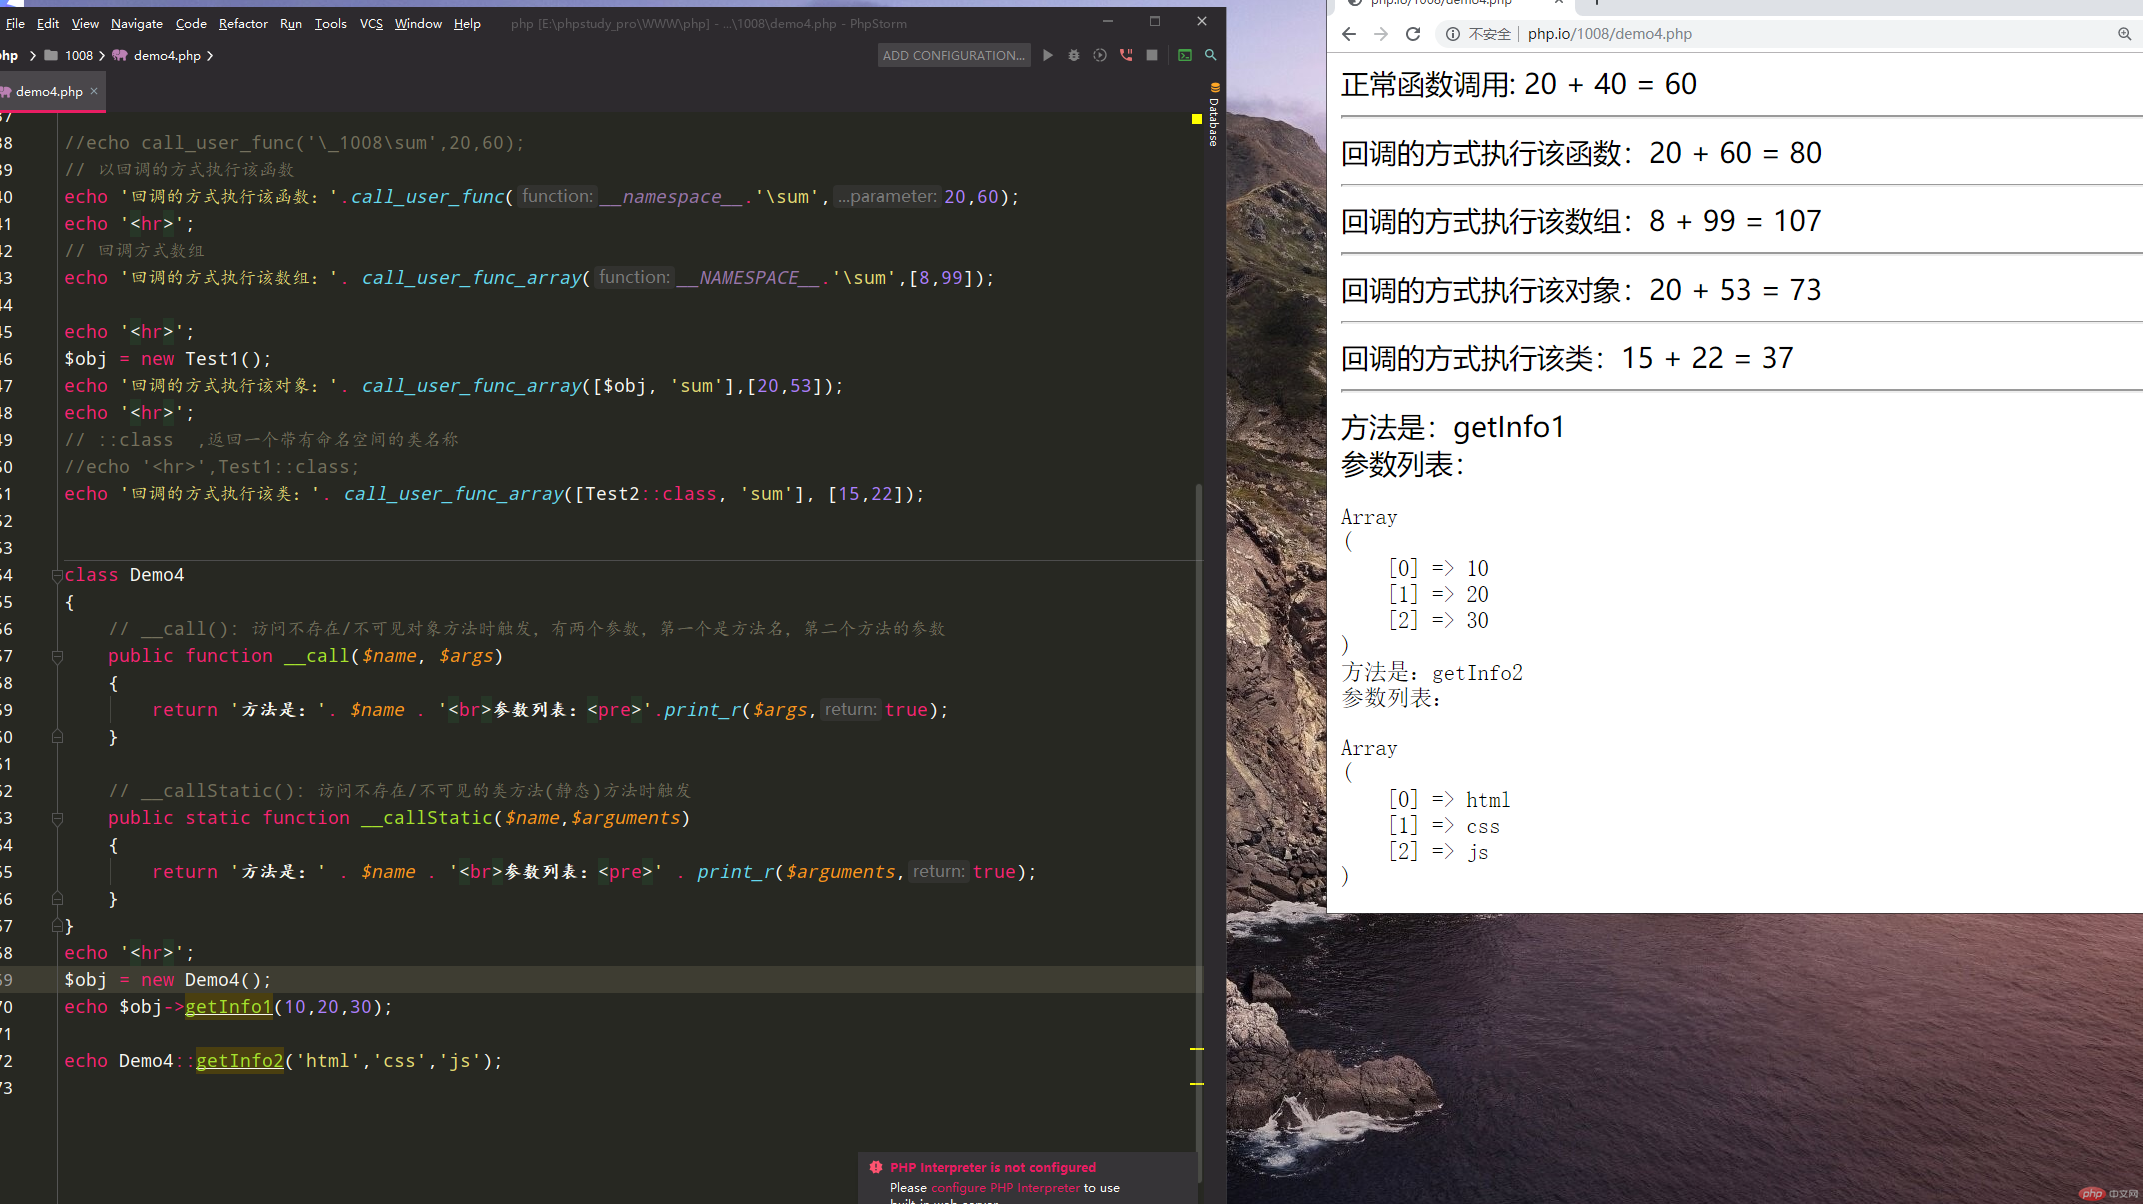
Task: Maximize the PhpStorm window
Action: [1154, 21]
